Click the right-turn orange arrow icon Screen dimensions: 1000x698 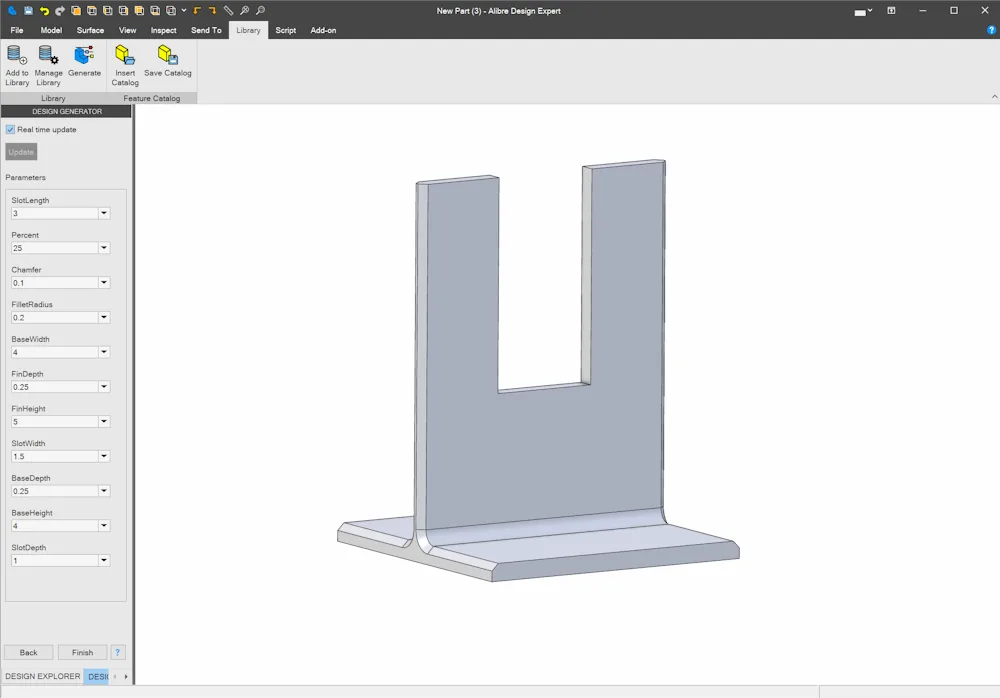pyautogui.click(x=212, y=10)
